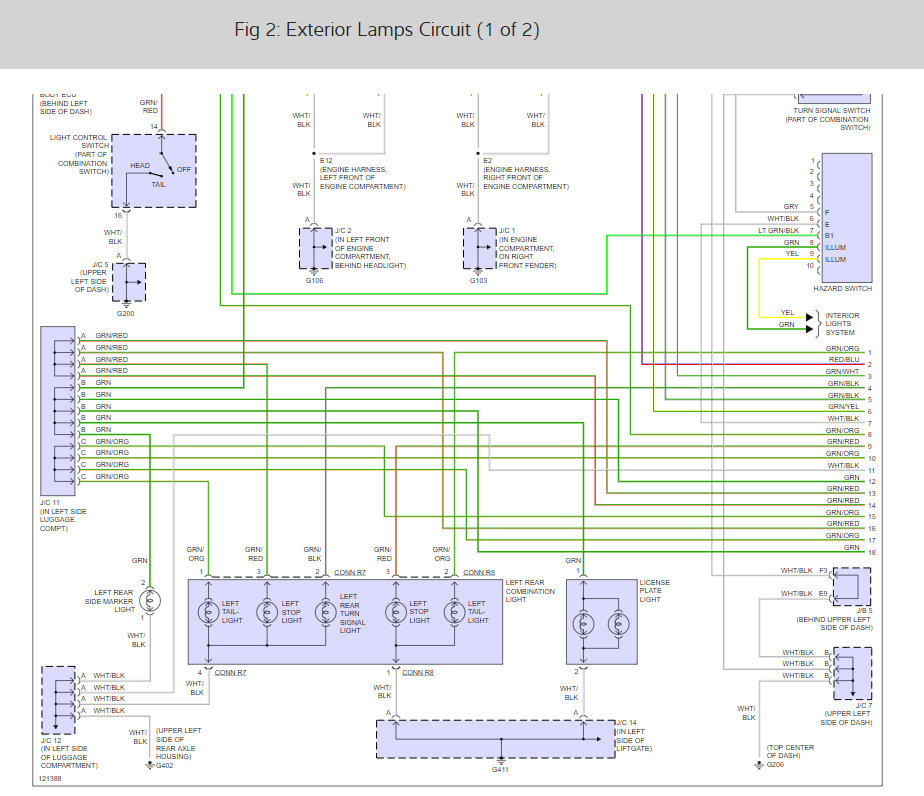Screen dimensions: 924x796
Task: Click the GRN arrow to Interior Lights
Action: click(x=810, y=329)
